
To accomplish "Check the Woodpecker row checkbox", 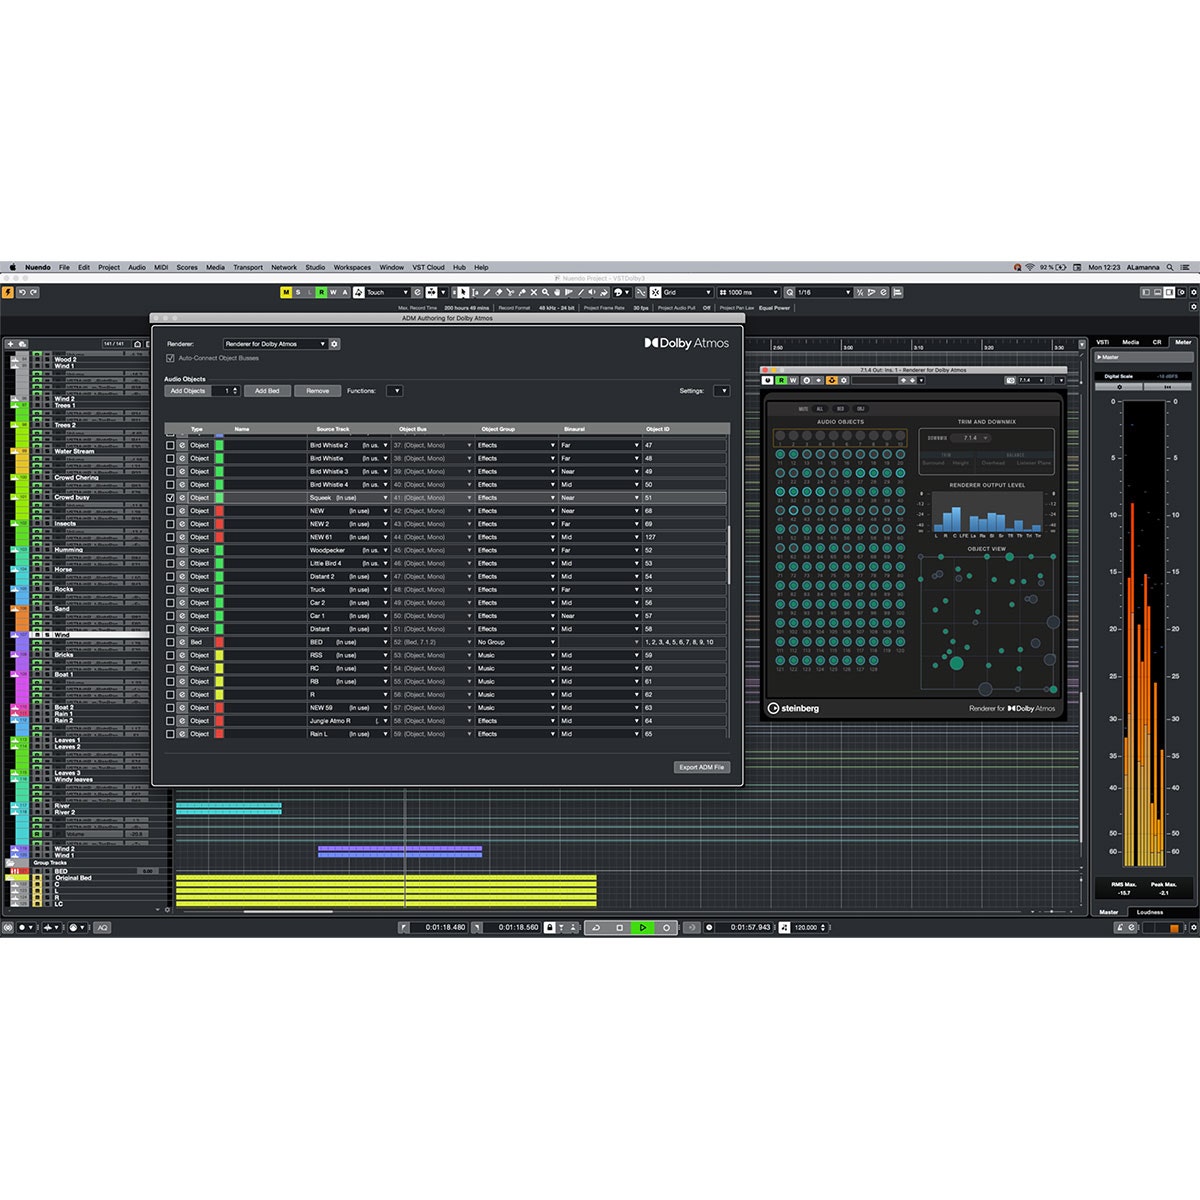I will click(x=170, y=550).
